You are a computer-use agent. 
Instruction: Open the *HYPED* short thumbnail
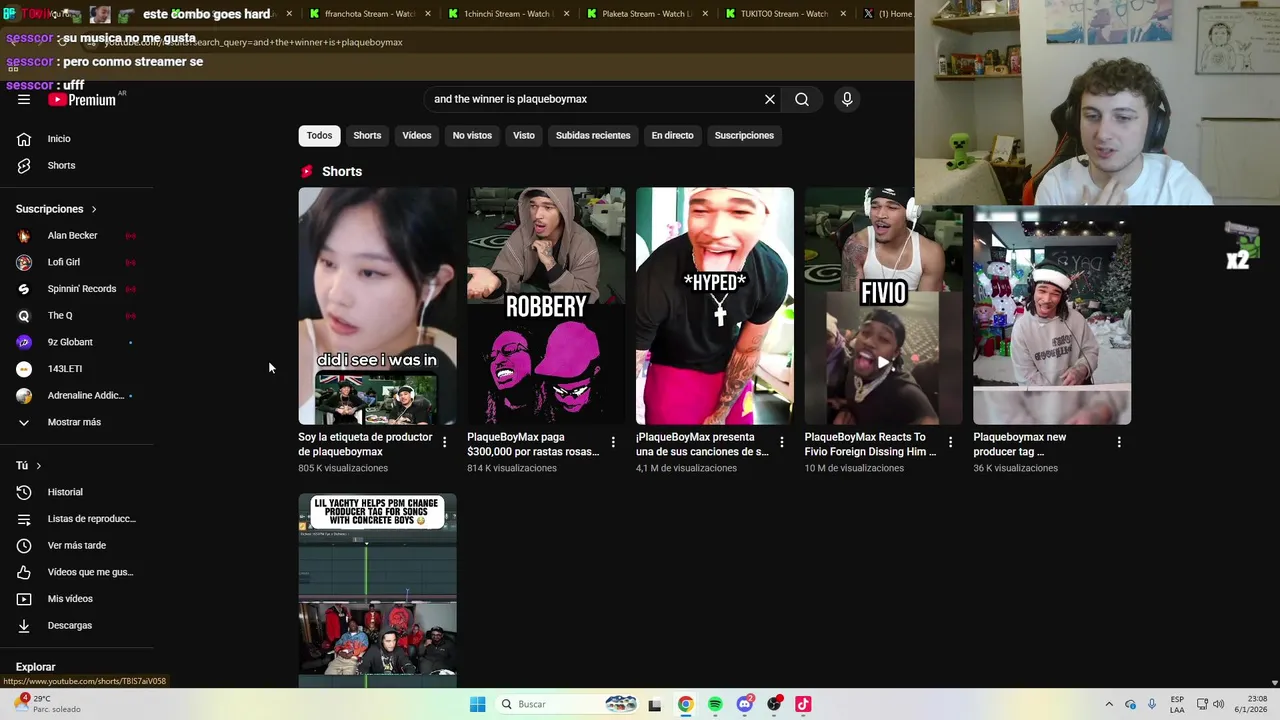tap(715, 306)
